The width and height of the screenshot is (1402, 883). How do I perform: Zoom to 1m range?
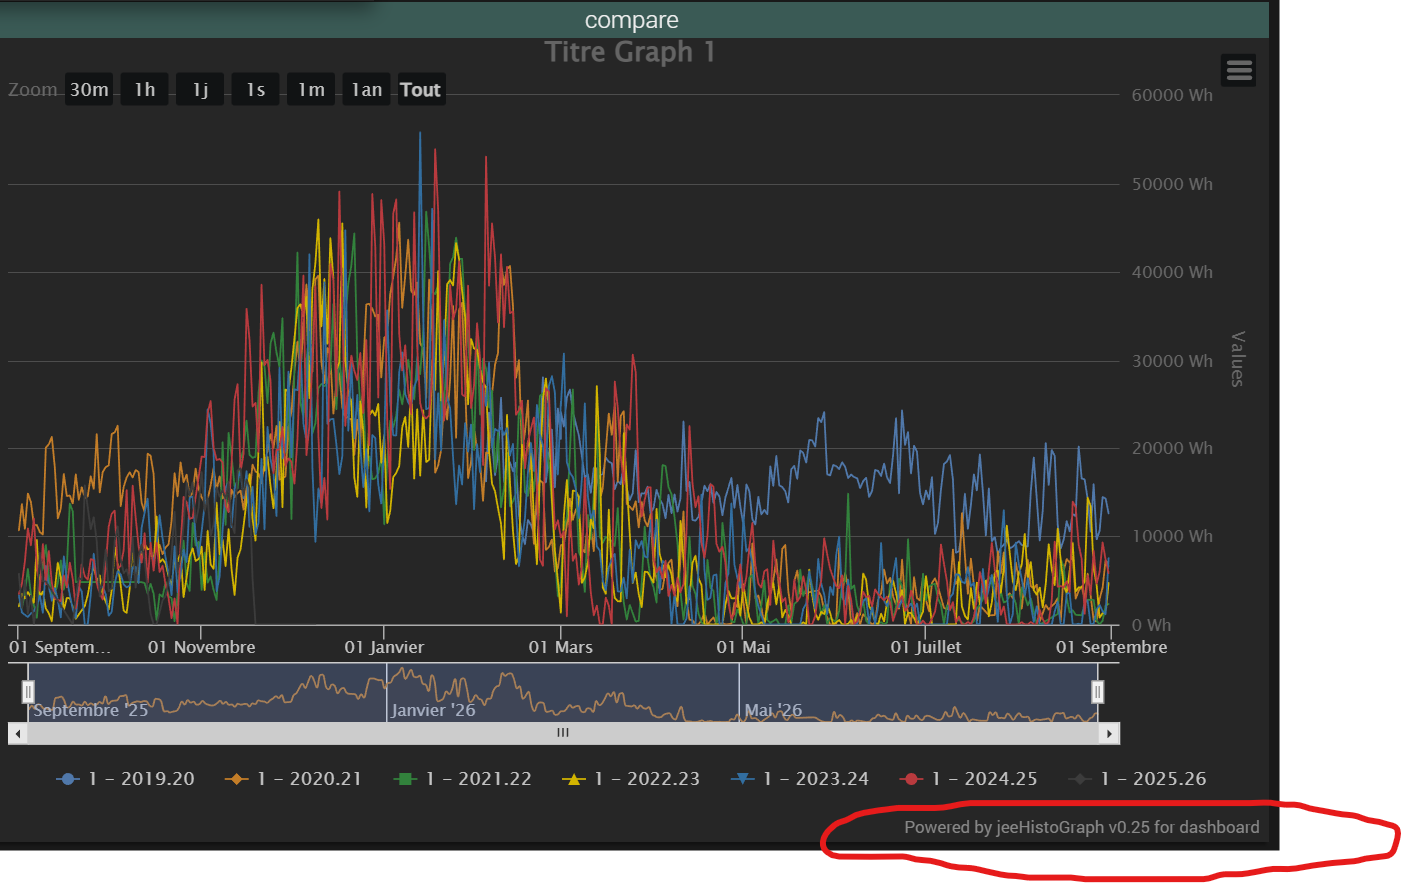pos(311,90)
